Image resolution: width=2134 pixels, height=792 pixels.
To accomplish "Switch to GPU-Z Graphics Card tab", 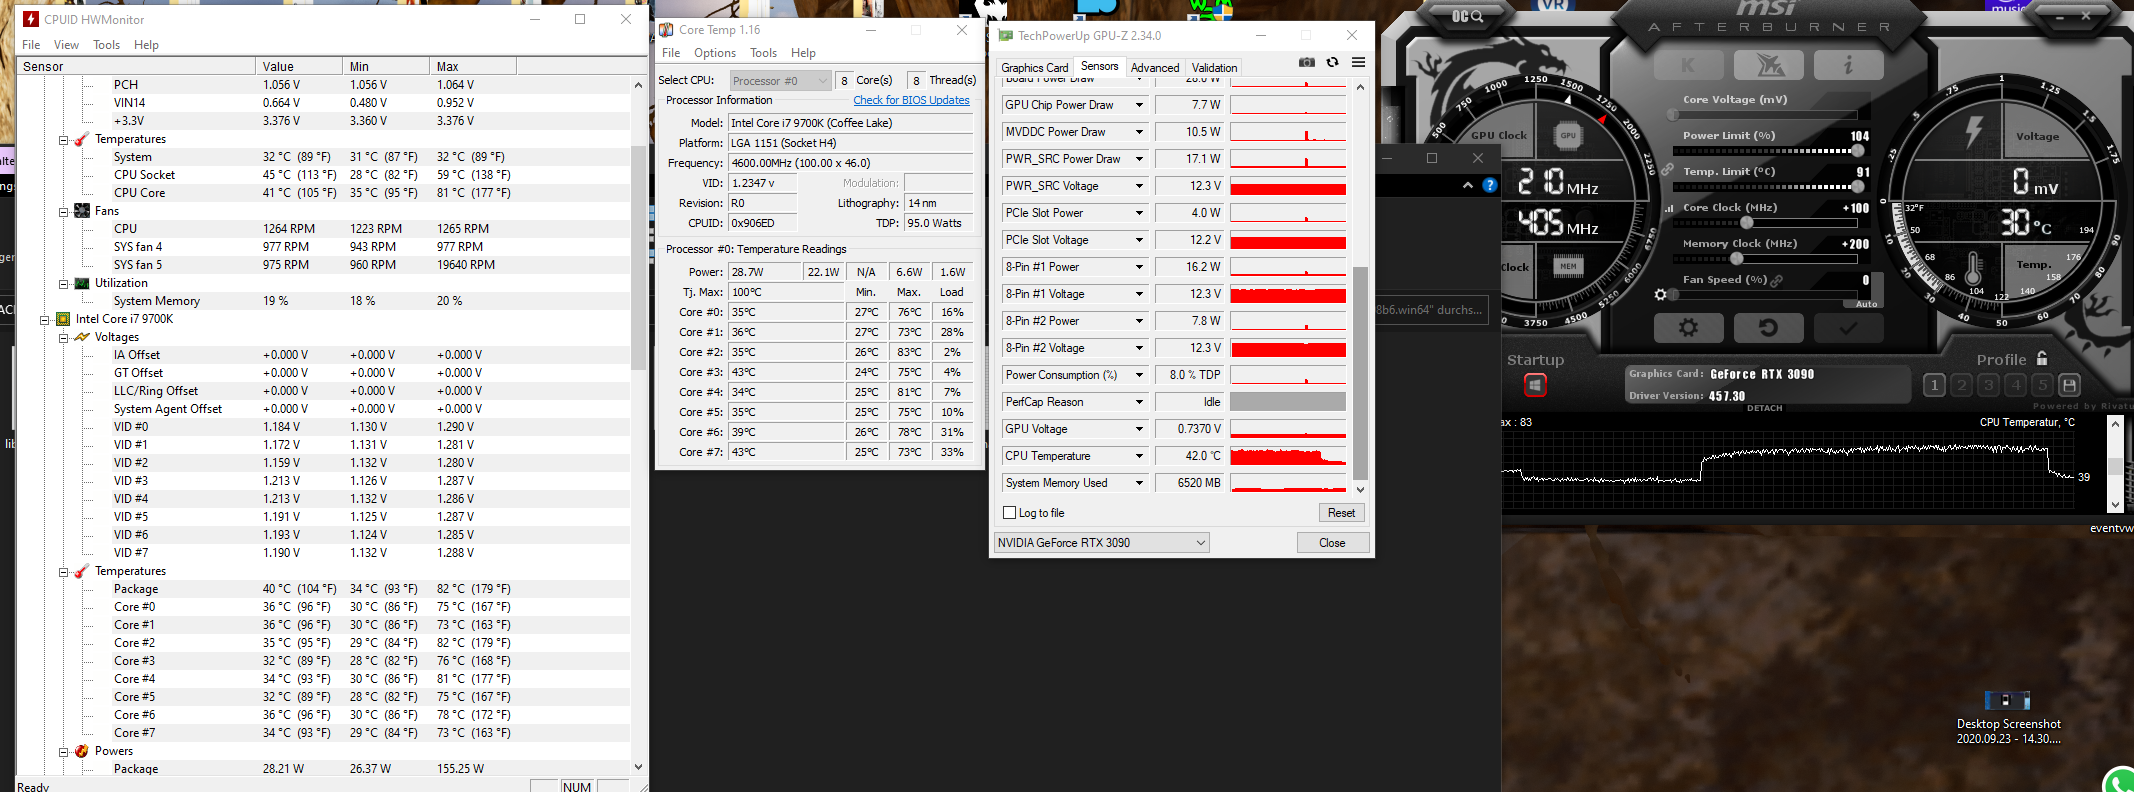I will [1035, 68].
